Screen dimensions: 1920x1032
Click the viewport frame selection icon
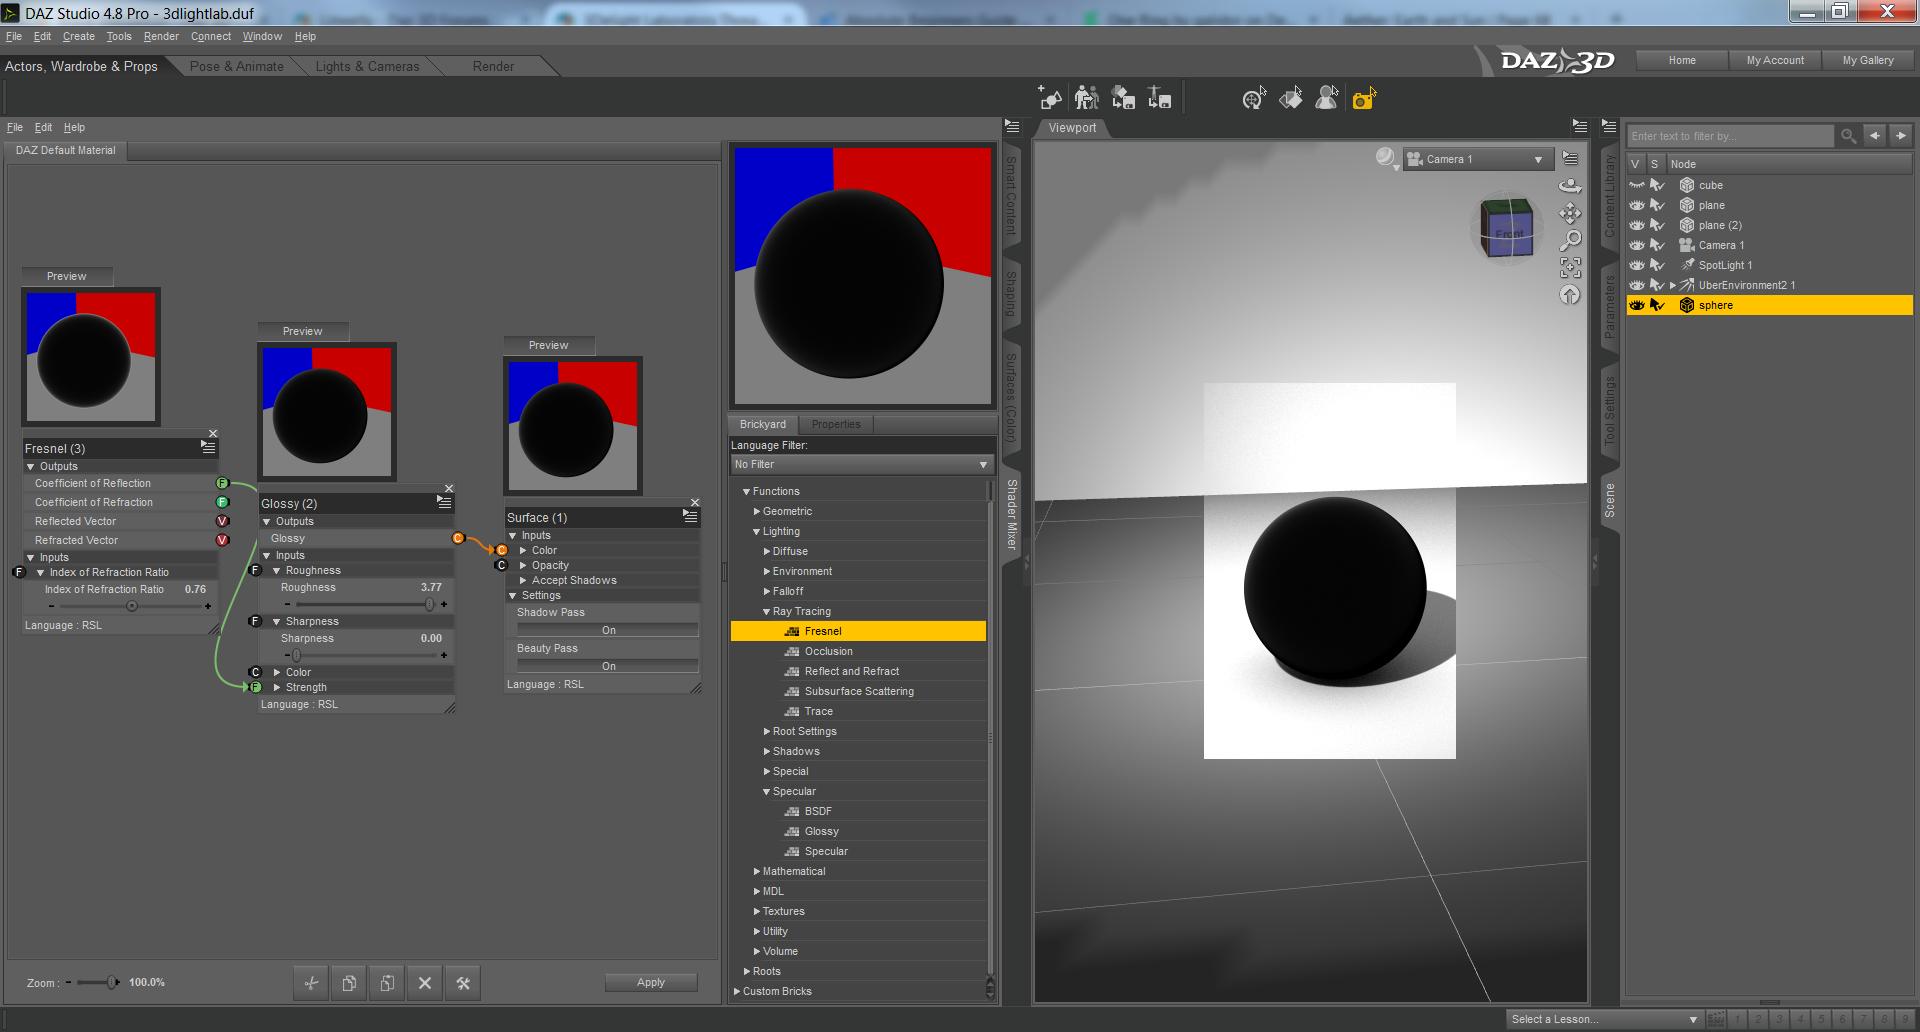[1570, 267]
